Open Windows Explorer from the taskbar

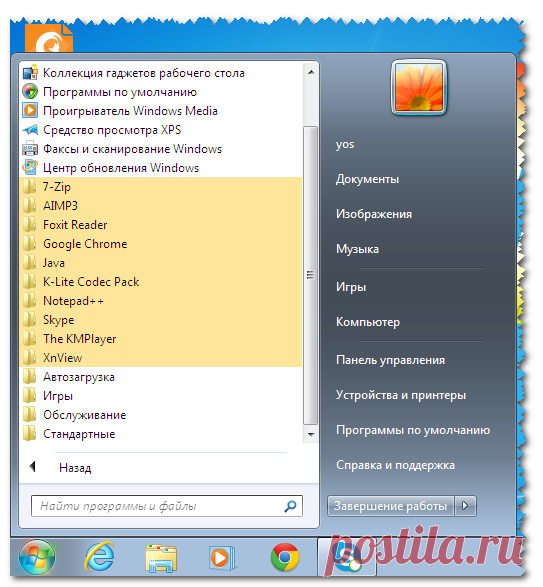161,558
